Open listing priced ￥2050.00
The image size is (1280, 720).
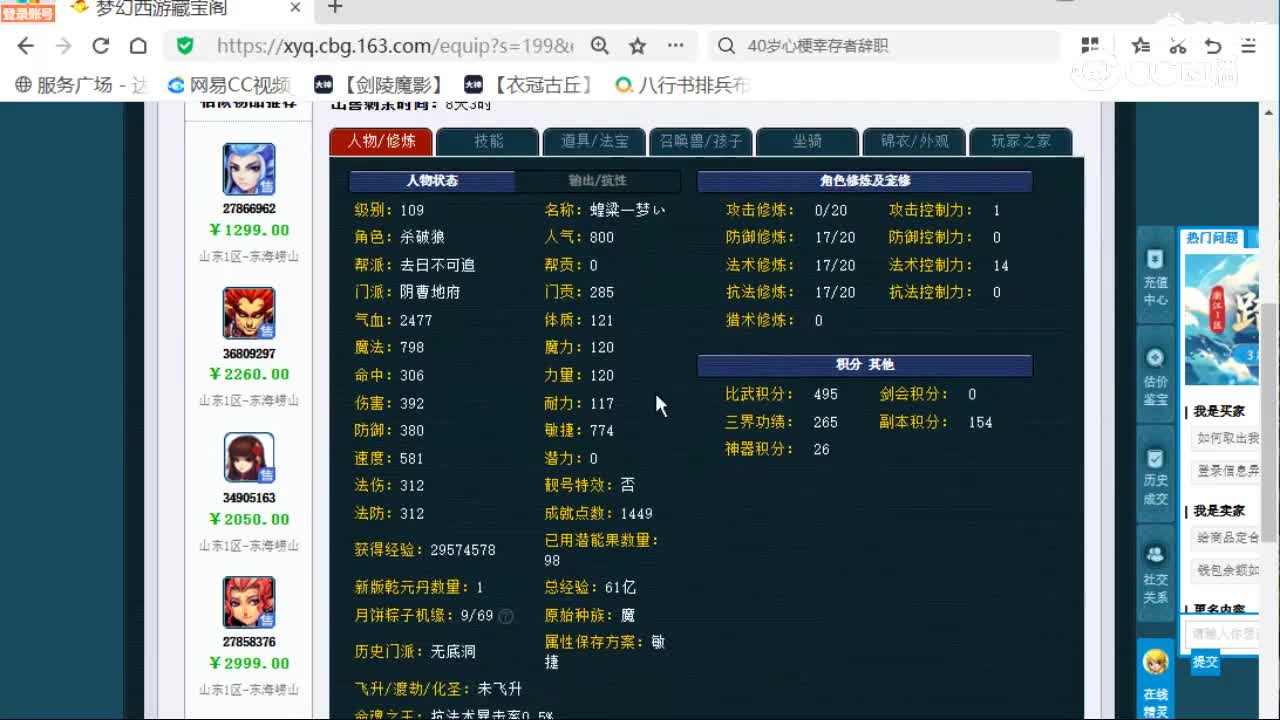click(x=249, y=519)
